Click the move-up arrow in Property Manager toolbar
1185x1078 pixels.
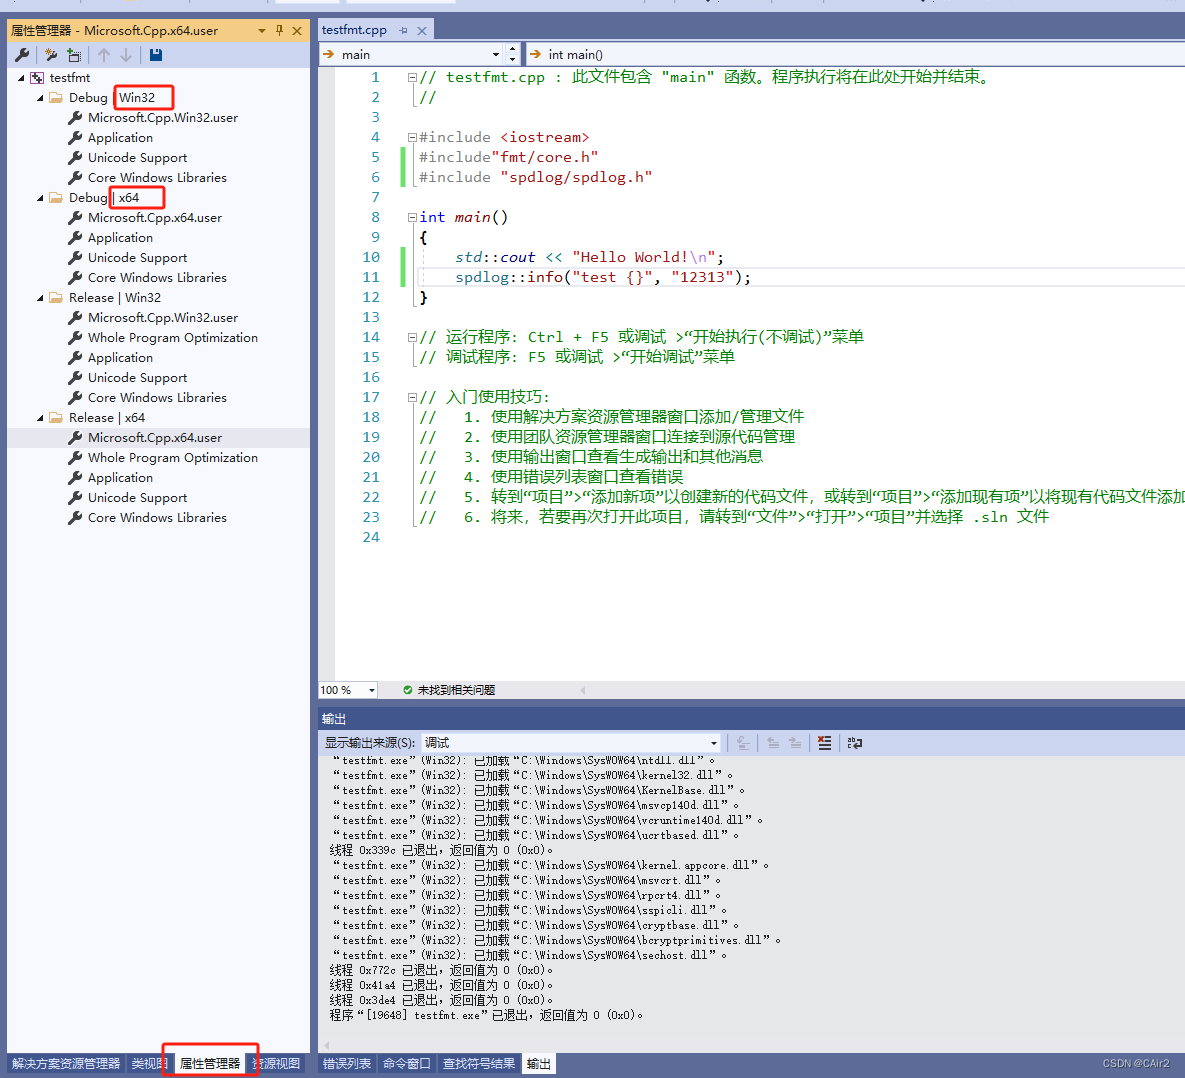[104, 54]
